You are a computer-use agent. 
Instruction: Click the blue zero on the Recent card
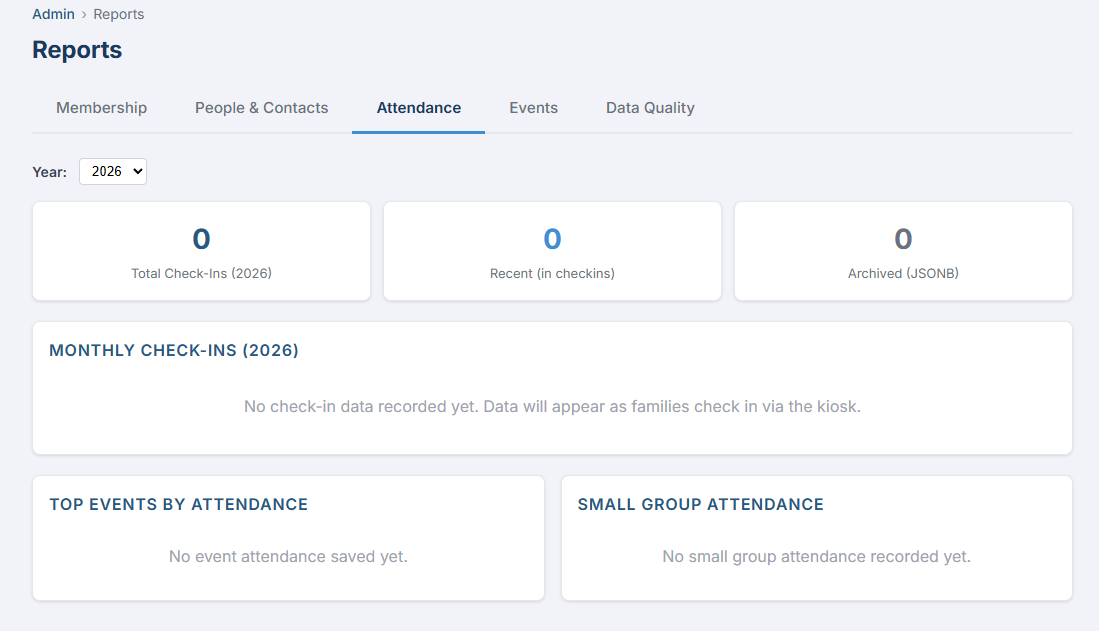551,238
